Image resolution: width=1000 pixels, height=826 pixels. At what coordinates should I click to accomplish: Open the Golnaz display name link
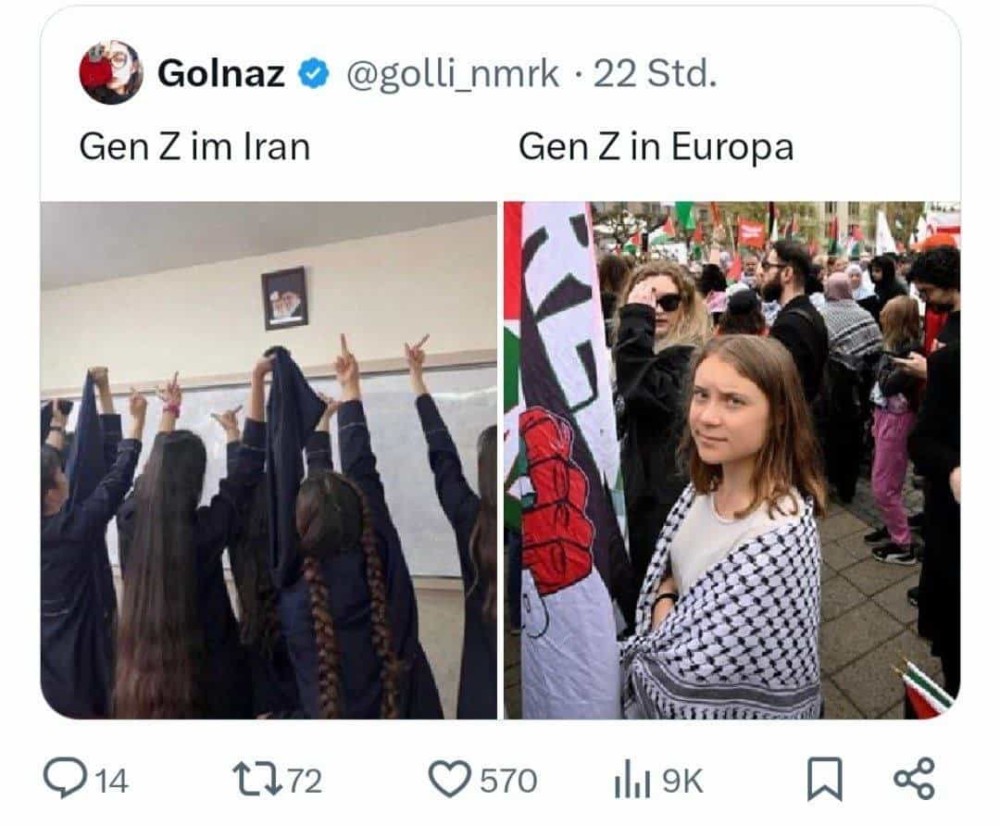click(x=221, y=73)
